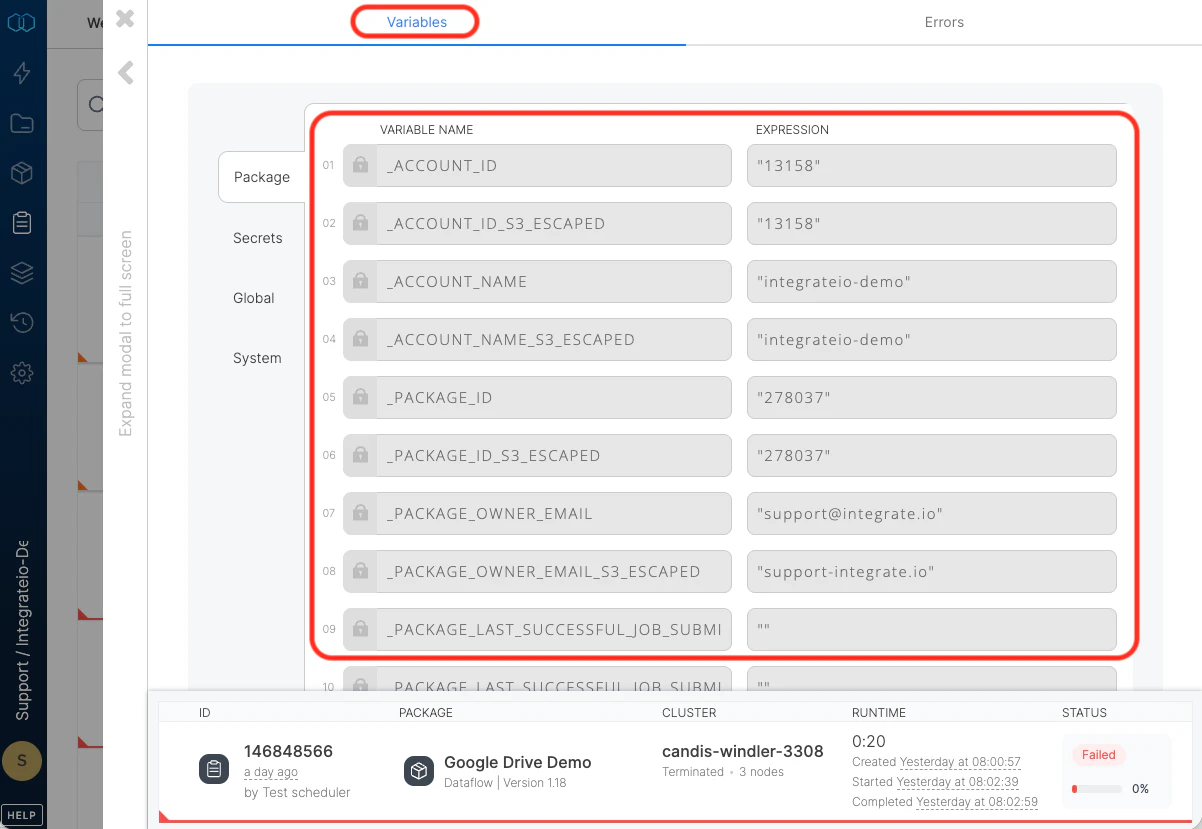This screenshot has width=1202, height=829.
Task: Click the "integrateio-demo" expression for _ACCOUNT_NAME
Action: [x=932, y=282]
